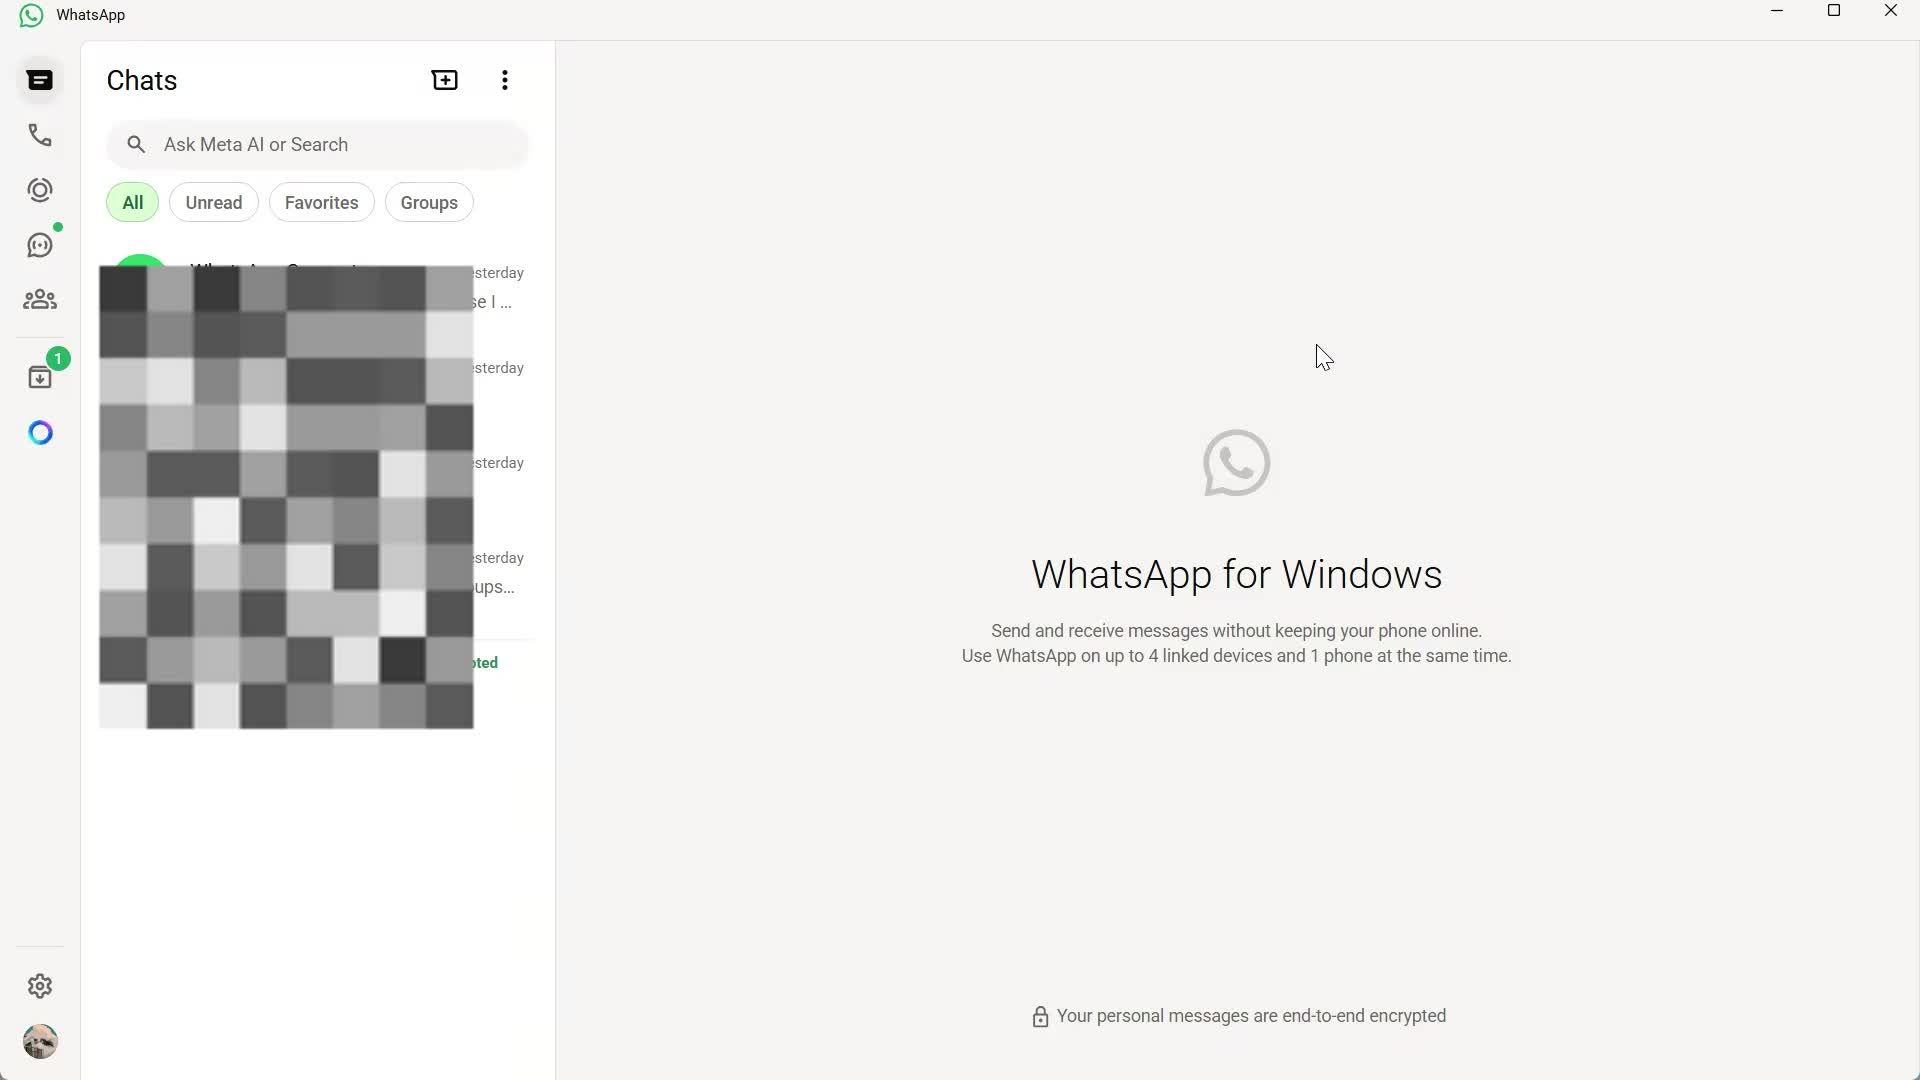Open the Channels section
The image size is (1920, 1080).
click(40, 245)
